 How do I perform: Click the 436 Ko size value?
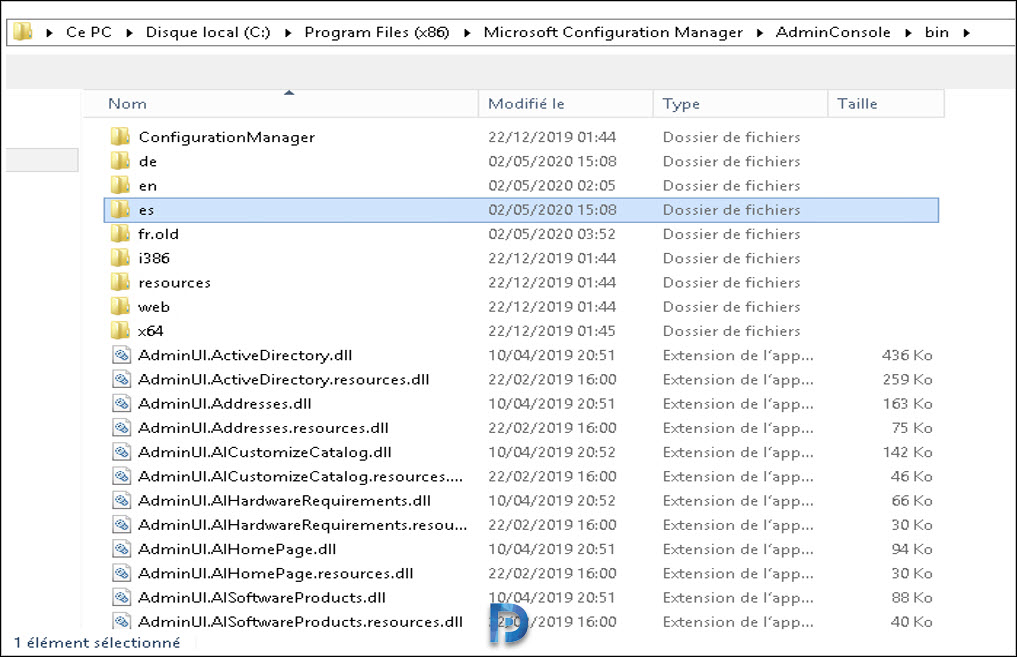[907, 355]
